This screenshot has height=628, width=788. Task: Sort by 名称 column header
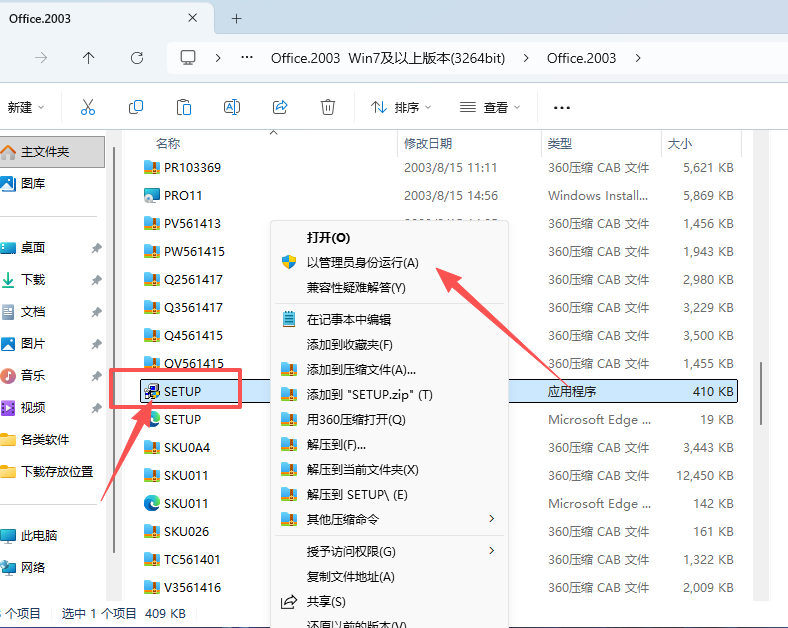pos(168,144)
